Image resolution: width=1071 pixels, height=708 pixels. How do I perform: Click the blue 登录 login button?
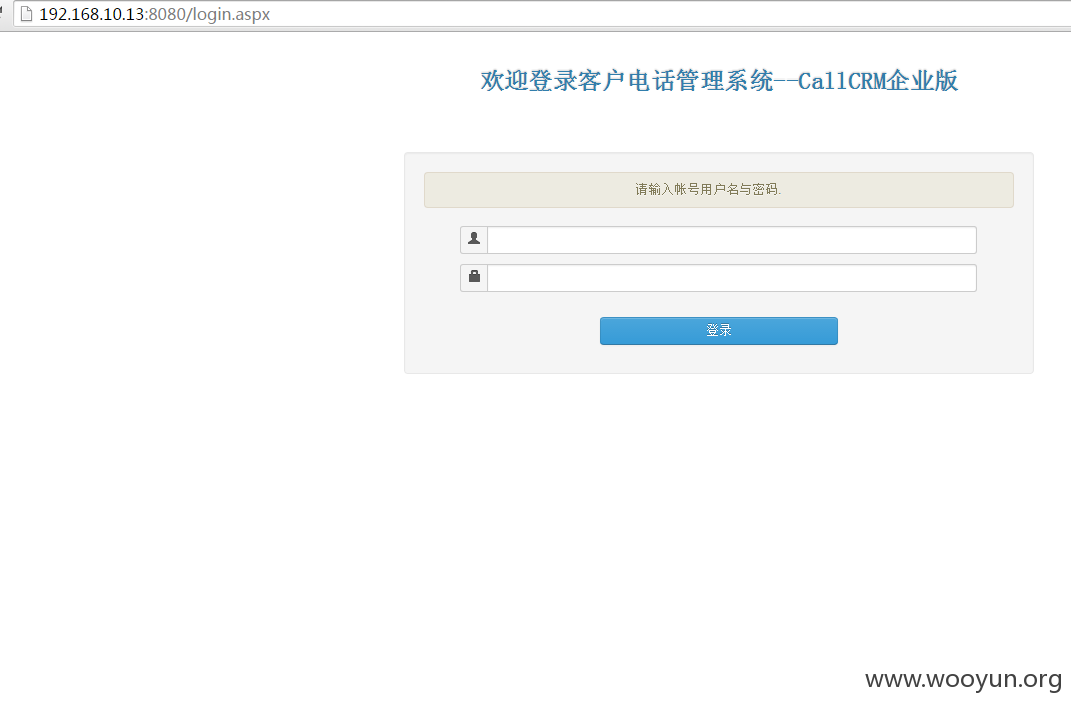719,330
